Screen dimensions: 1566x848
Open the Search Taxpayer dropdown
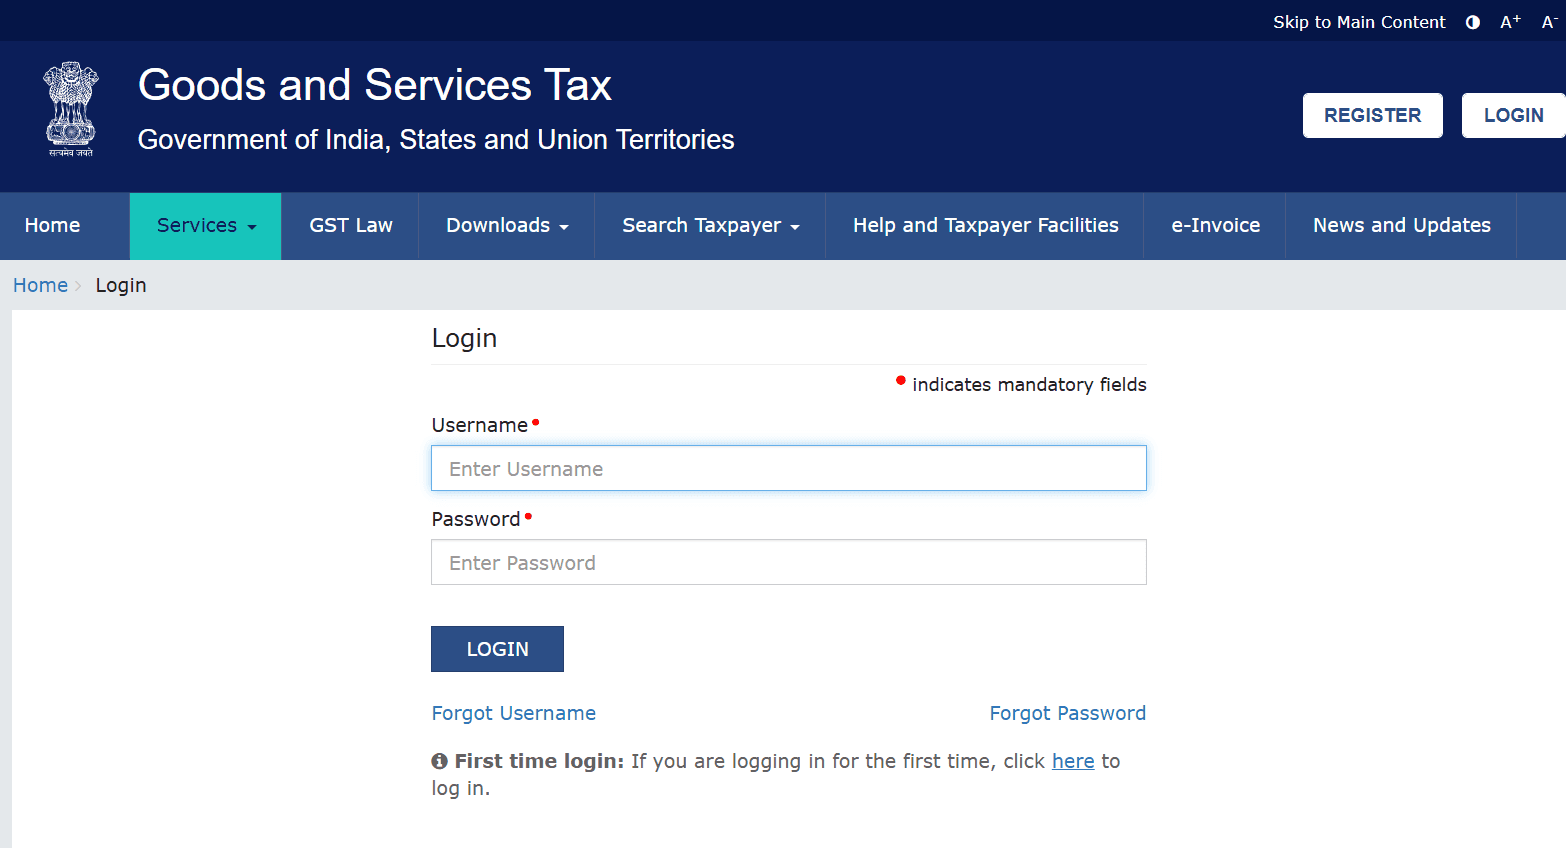(x=709, y=225)
